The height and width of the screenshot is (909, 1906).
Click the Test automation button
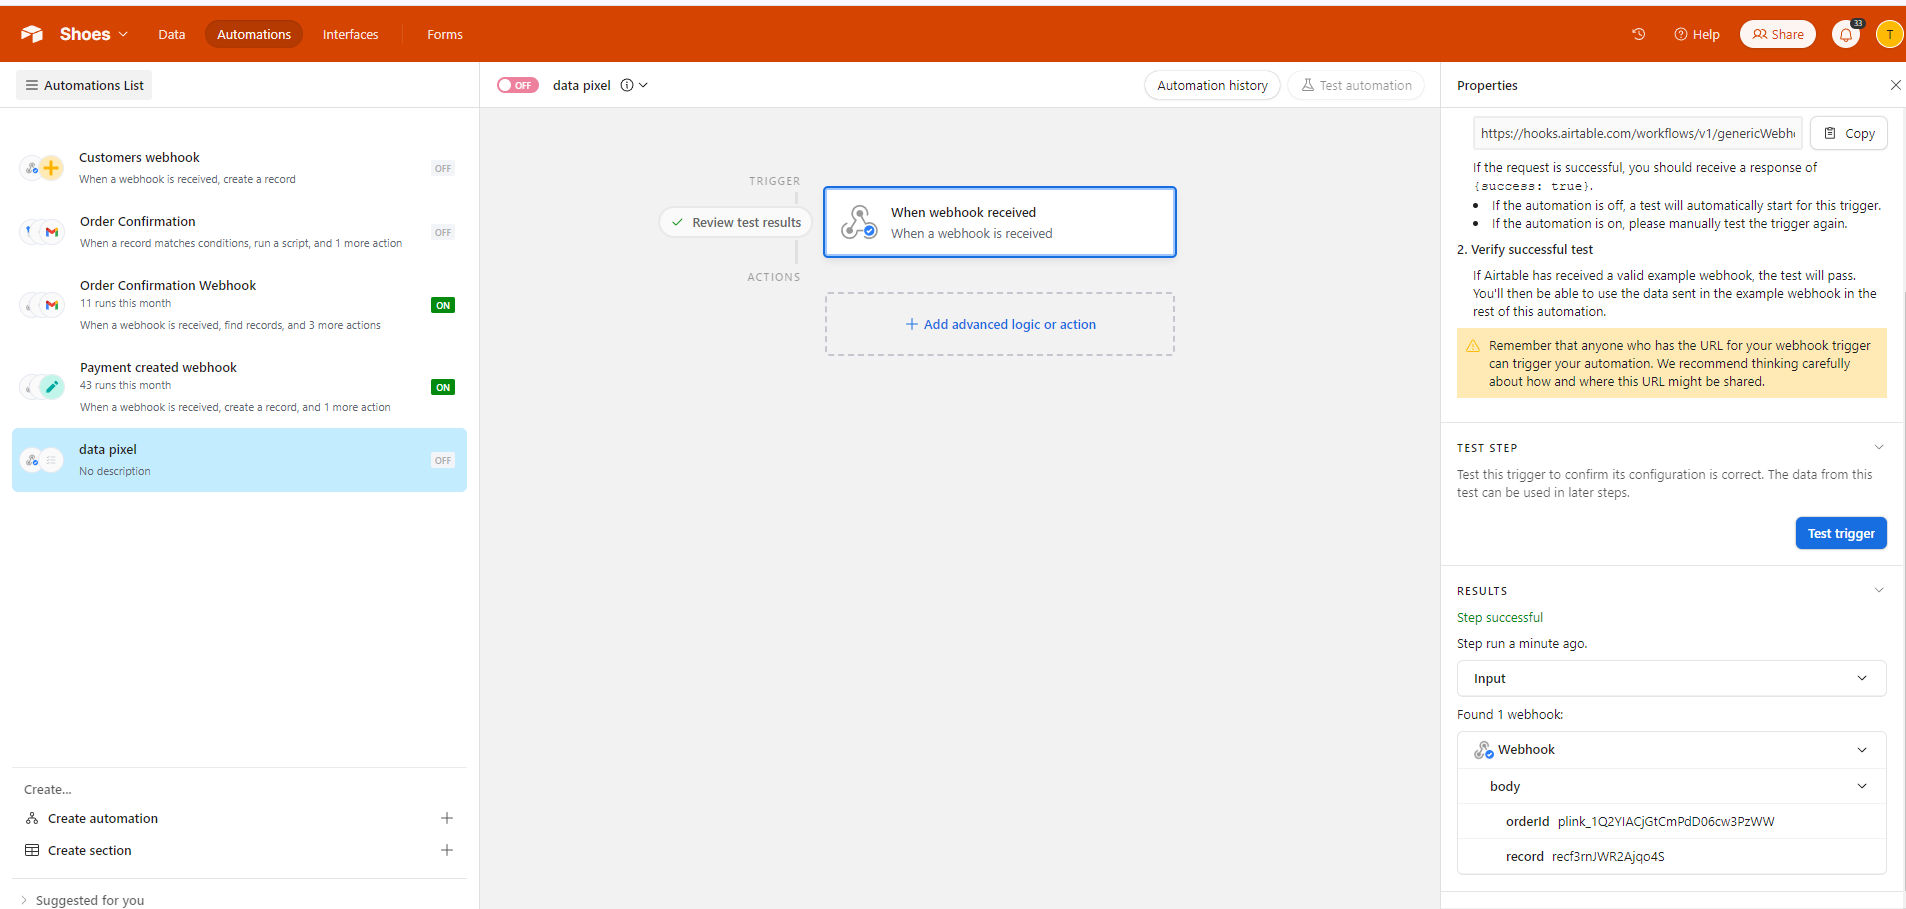1356,85
